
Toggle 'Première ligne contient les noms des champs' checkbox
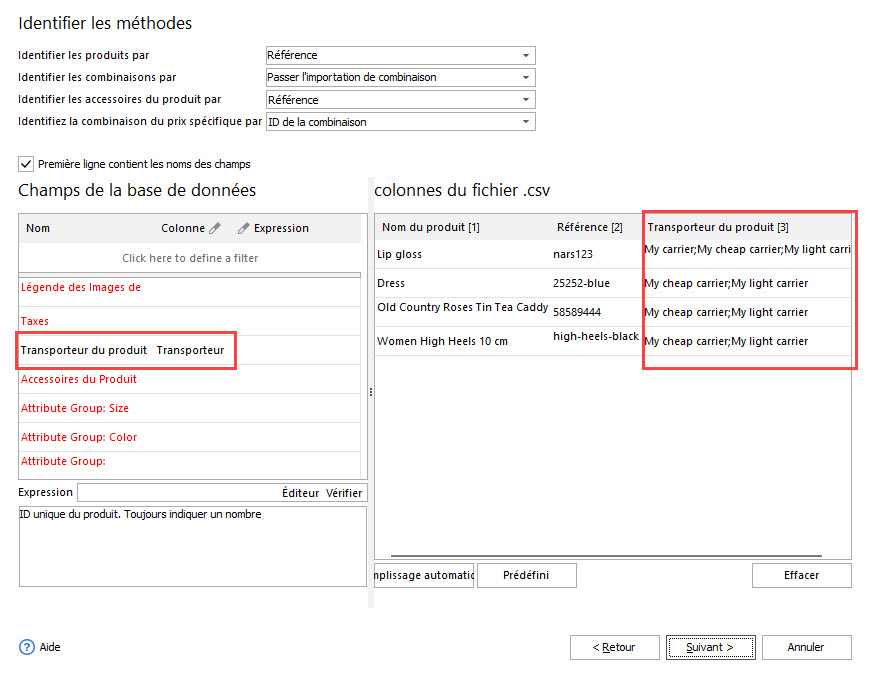click(26, 164)
